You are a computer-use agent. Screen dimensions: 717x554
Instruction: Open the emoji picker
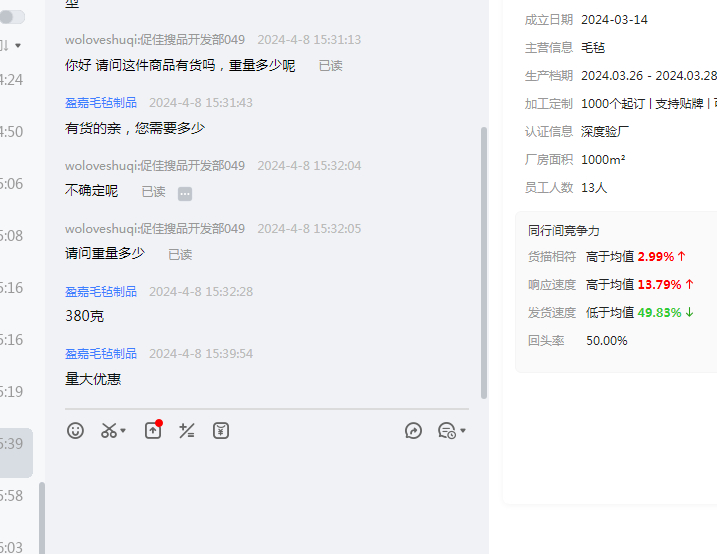(x=75, y=431)
